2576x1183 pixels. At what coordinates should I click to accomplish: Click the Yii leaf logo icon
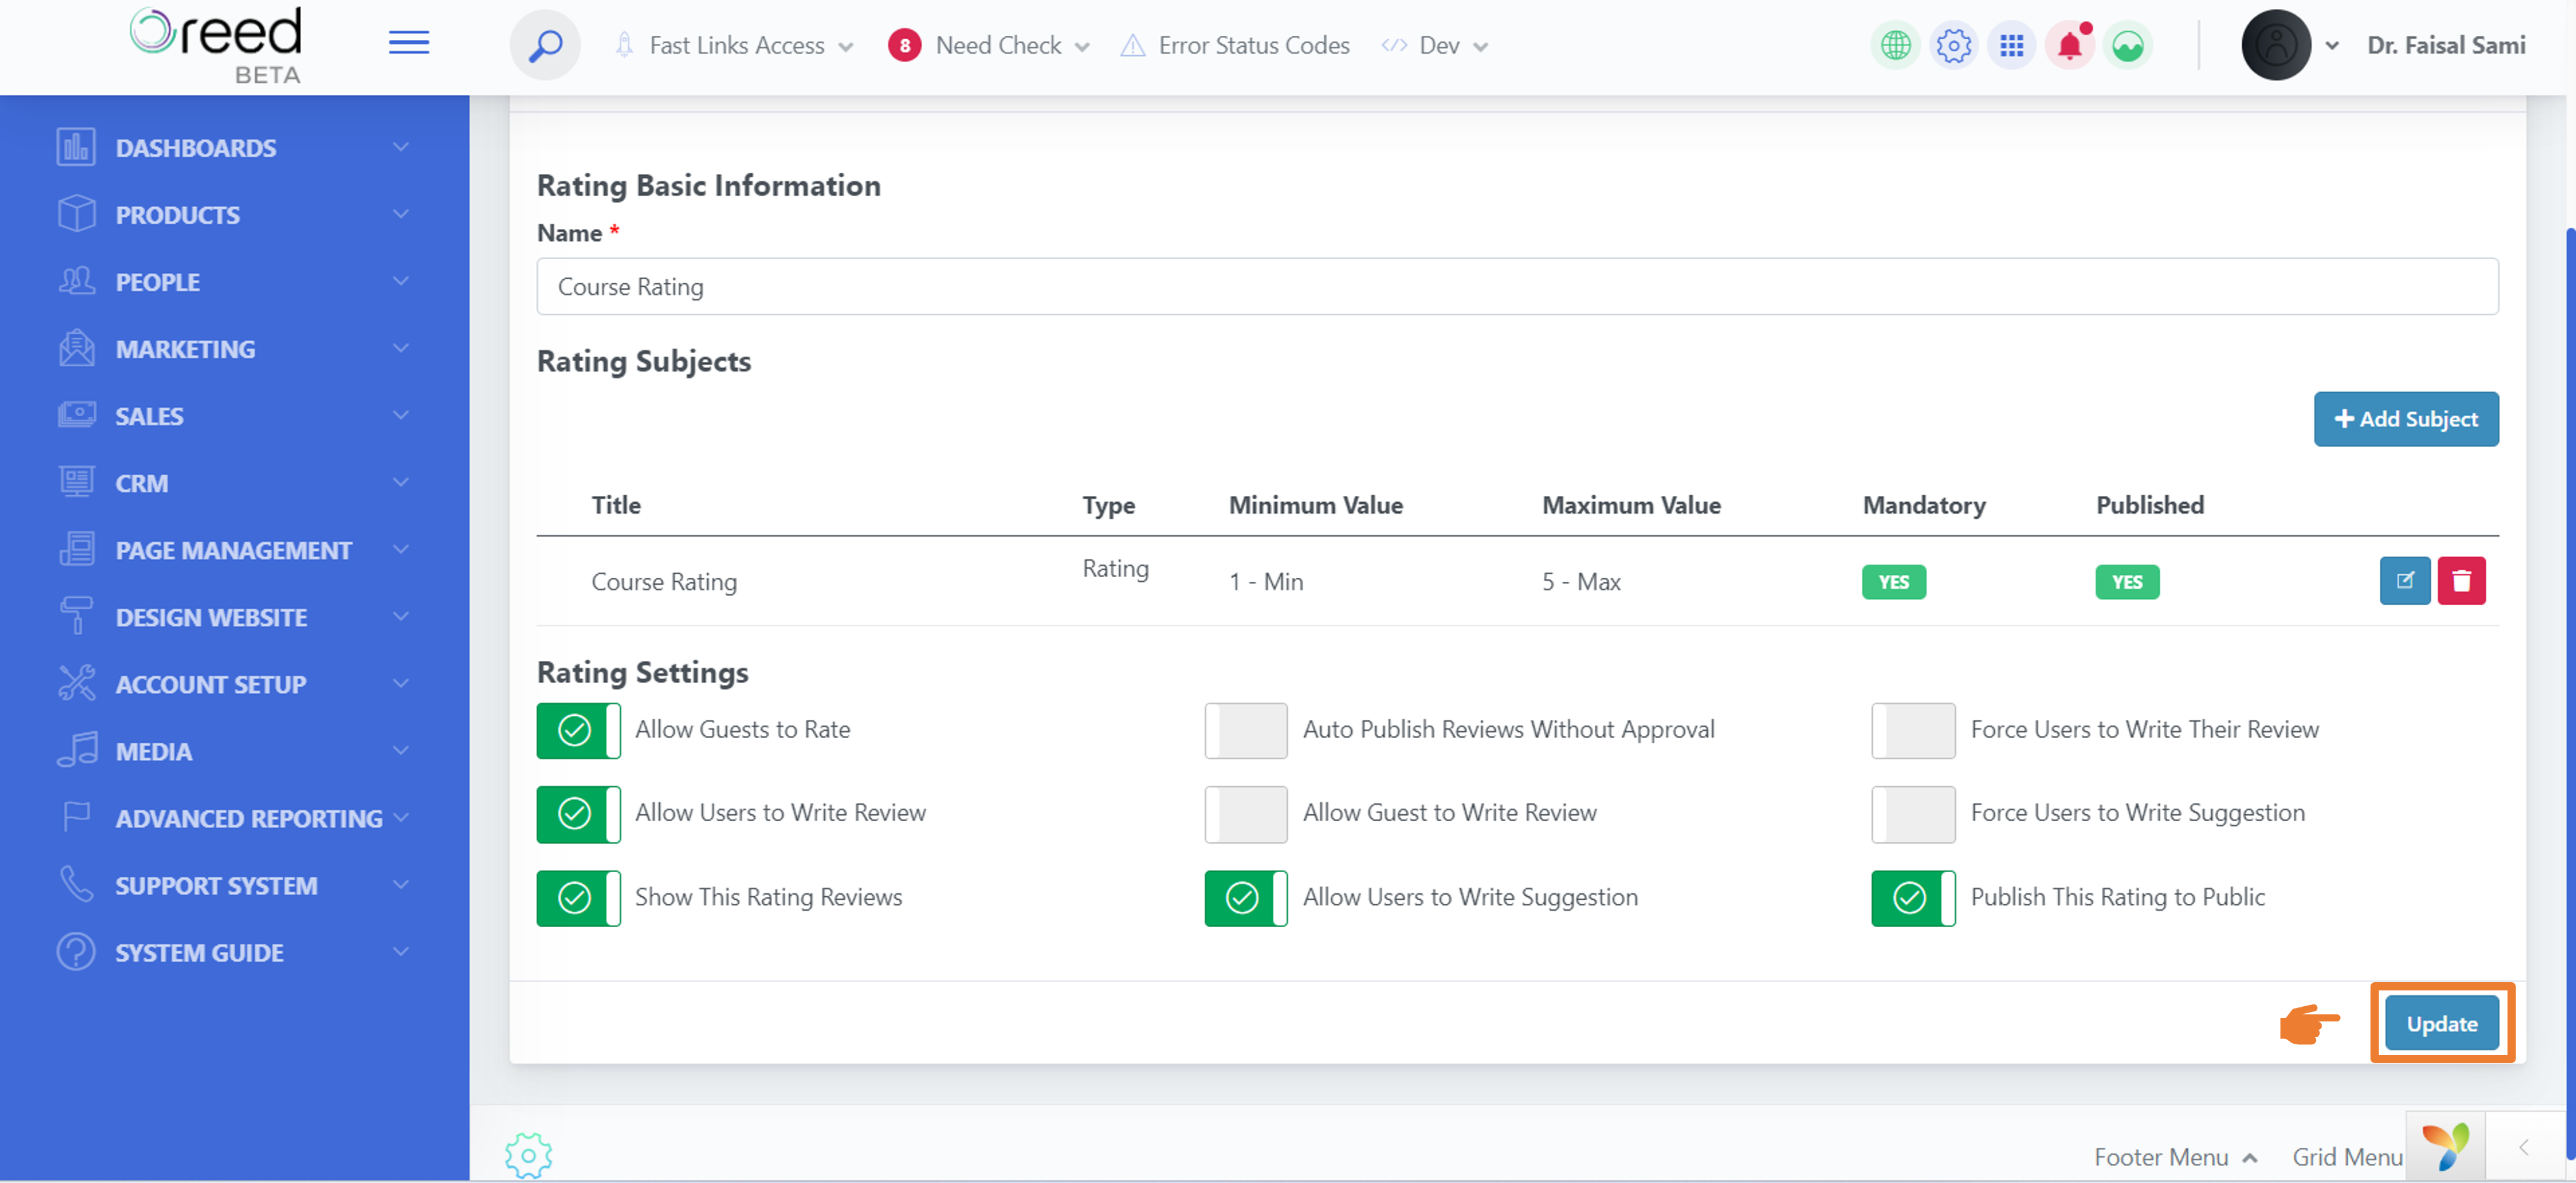[x=2445, y=1147]
